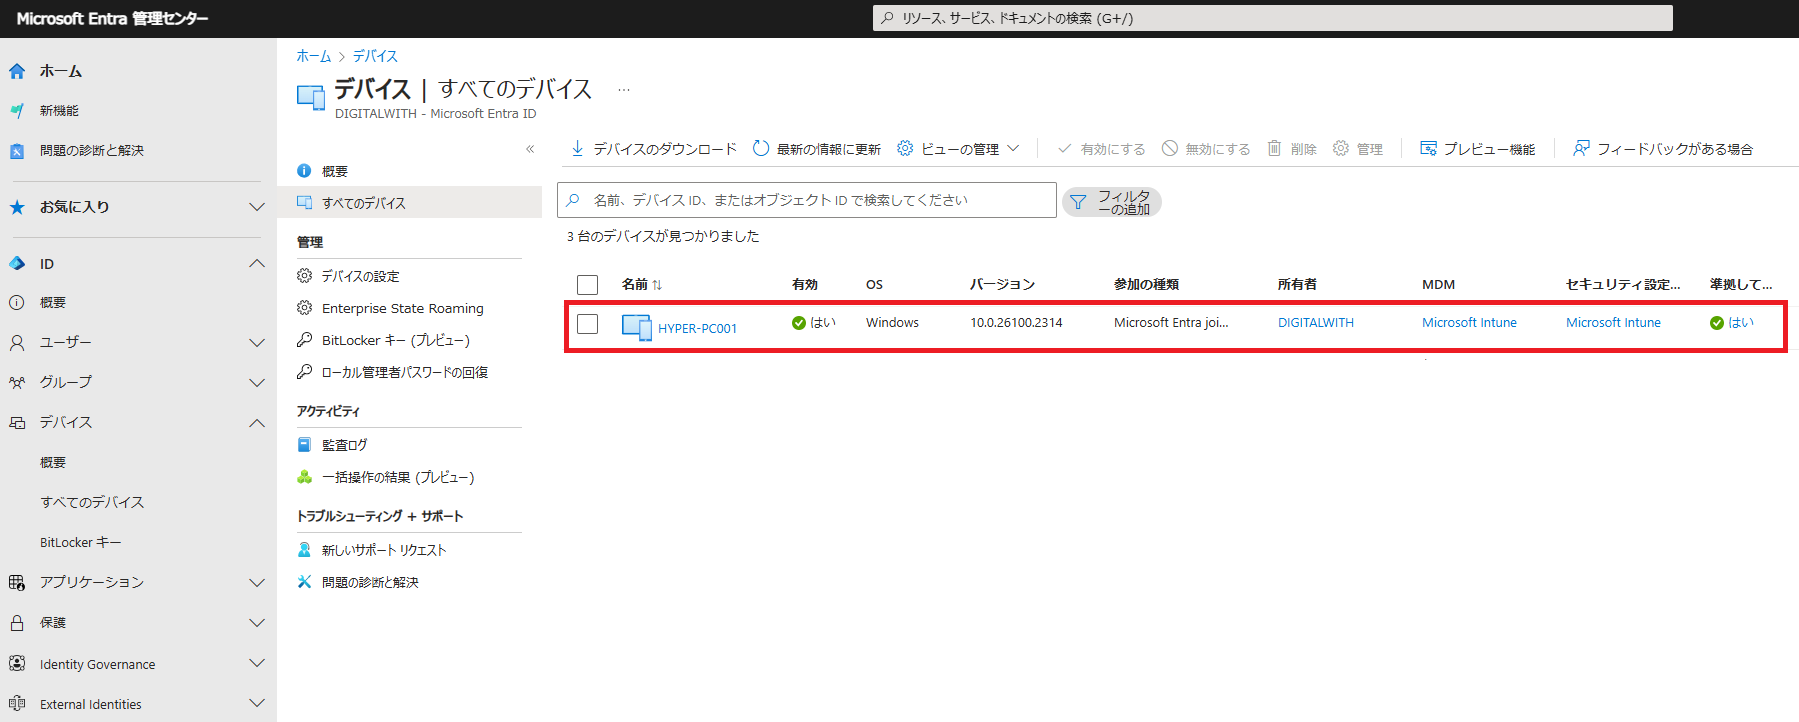Sort by 名前 column header
Screen dimensions: 1799x722
[641, 285]
